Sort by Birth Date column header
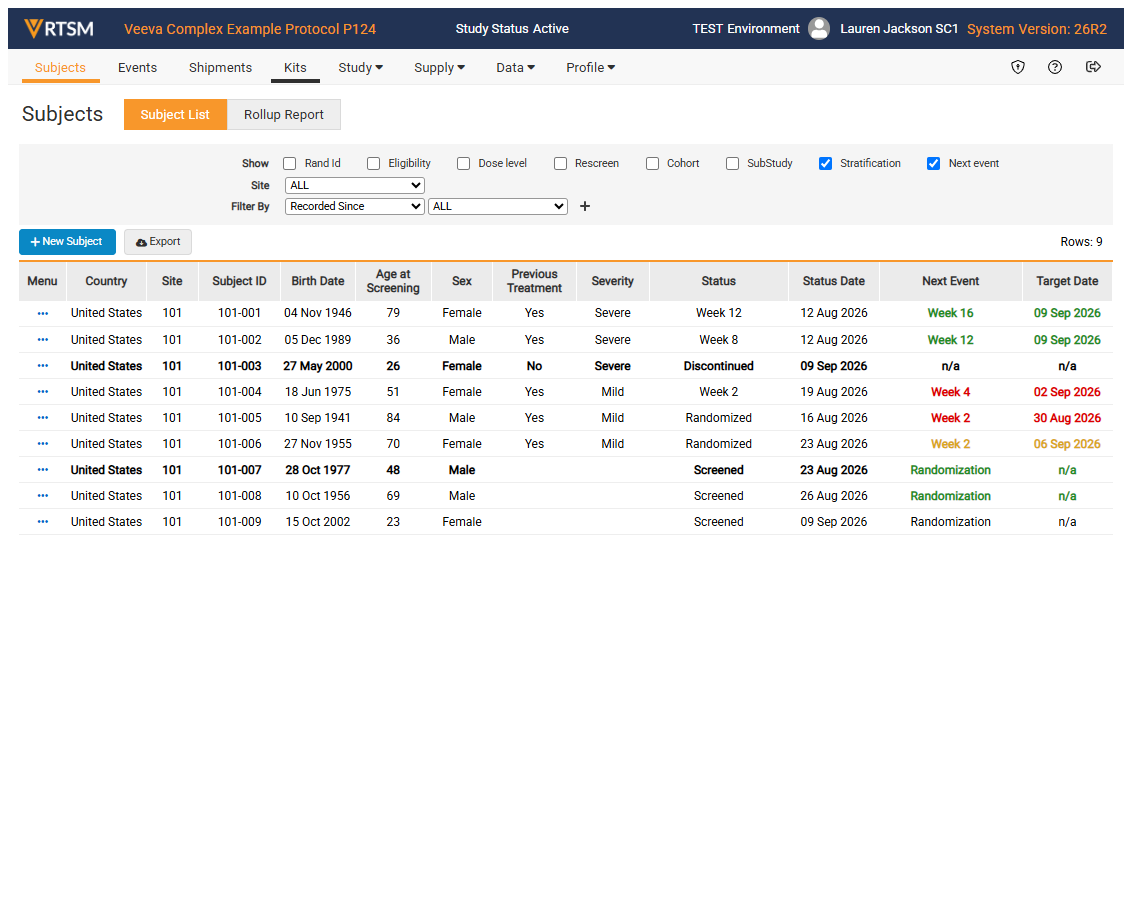Screen dimensions: 1132x920 (318, 281)
